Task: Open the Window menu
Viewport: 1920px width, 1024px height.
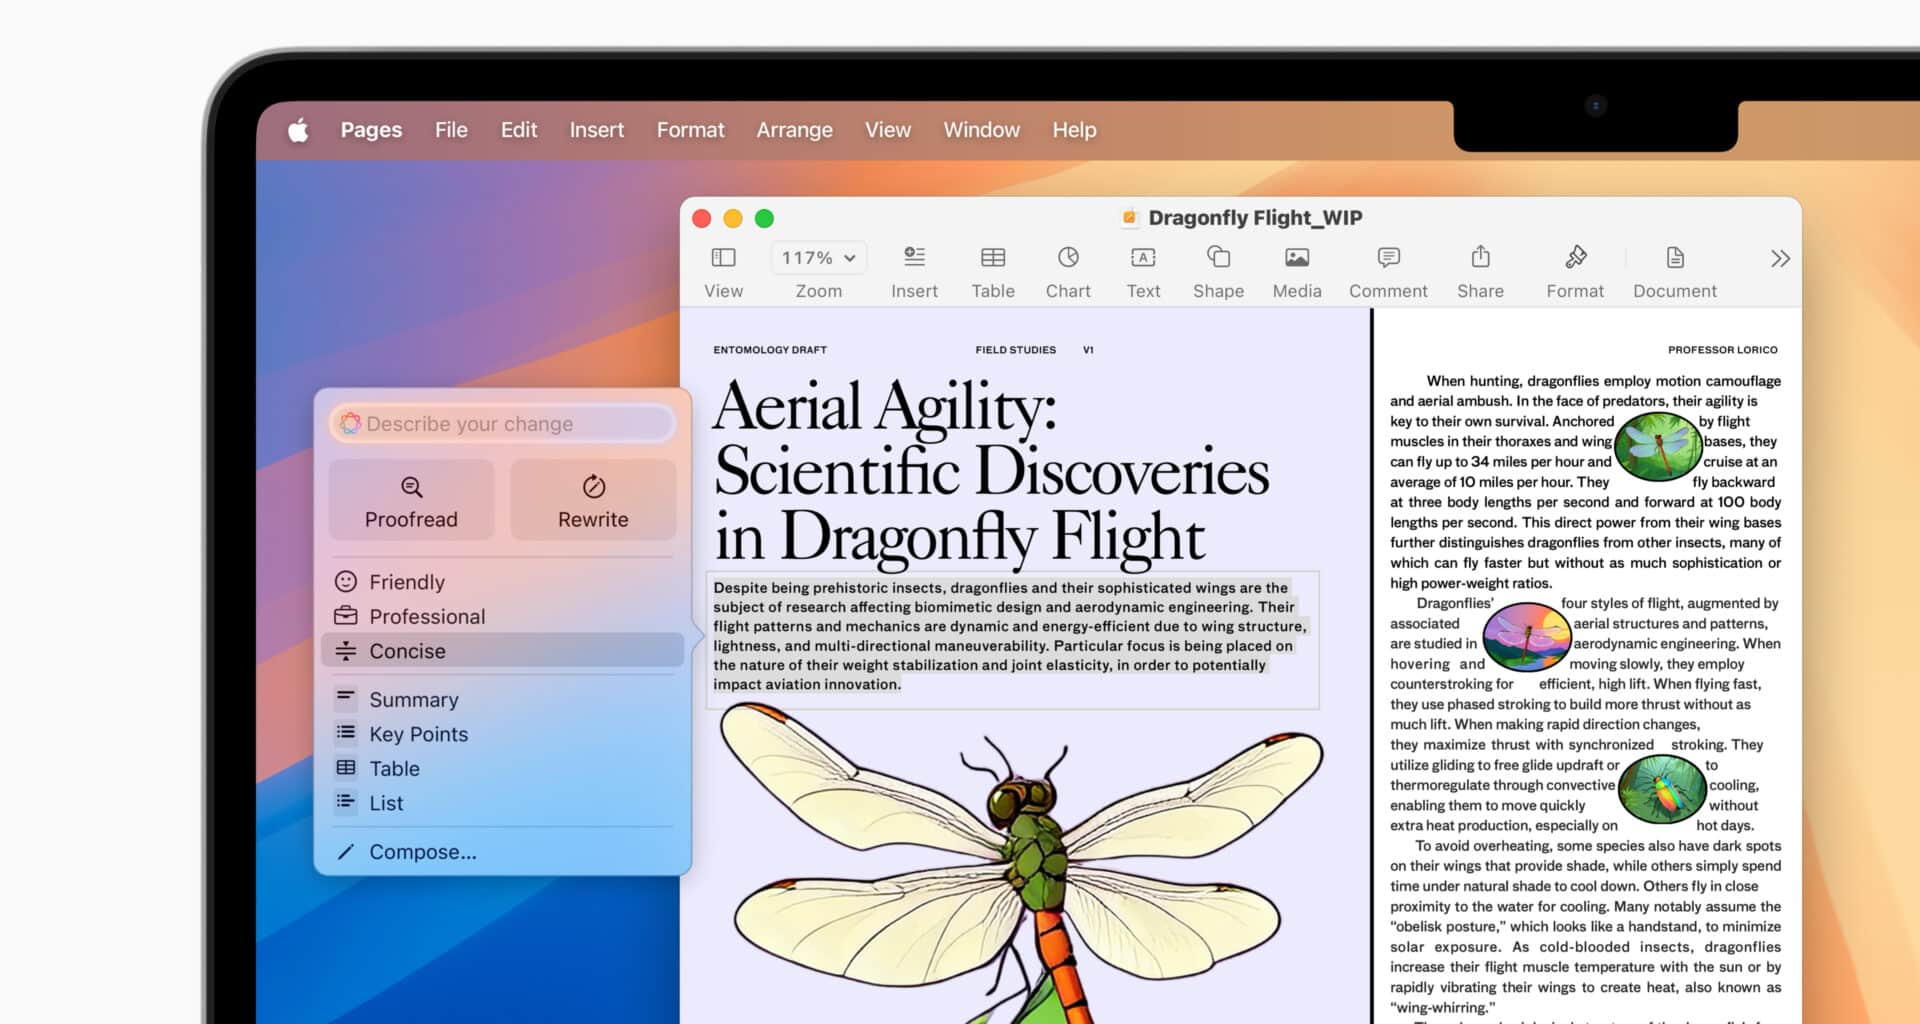Action: [982, 130]
